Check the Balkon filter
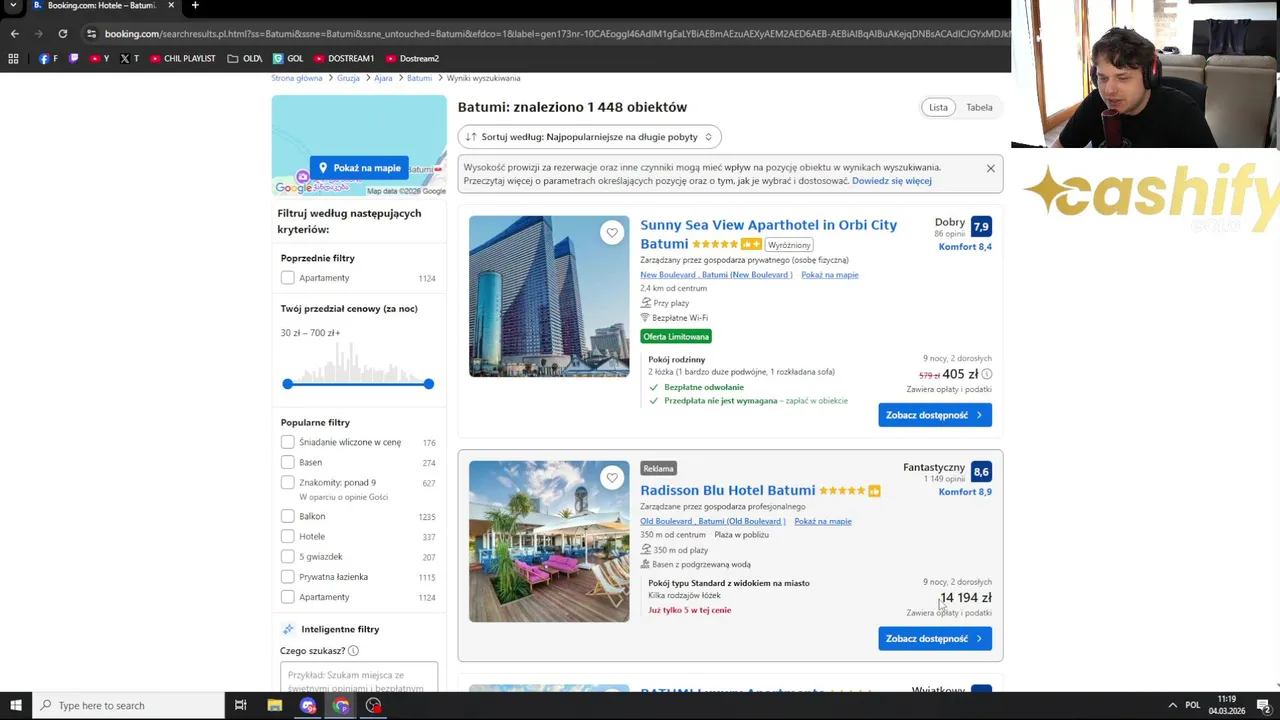The height and width of the screenshot is (720, 1280). pos(288,516)
